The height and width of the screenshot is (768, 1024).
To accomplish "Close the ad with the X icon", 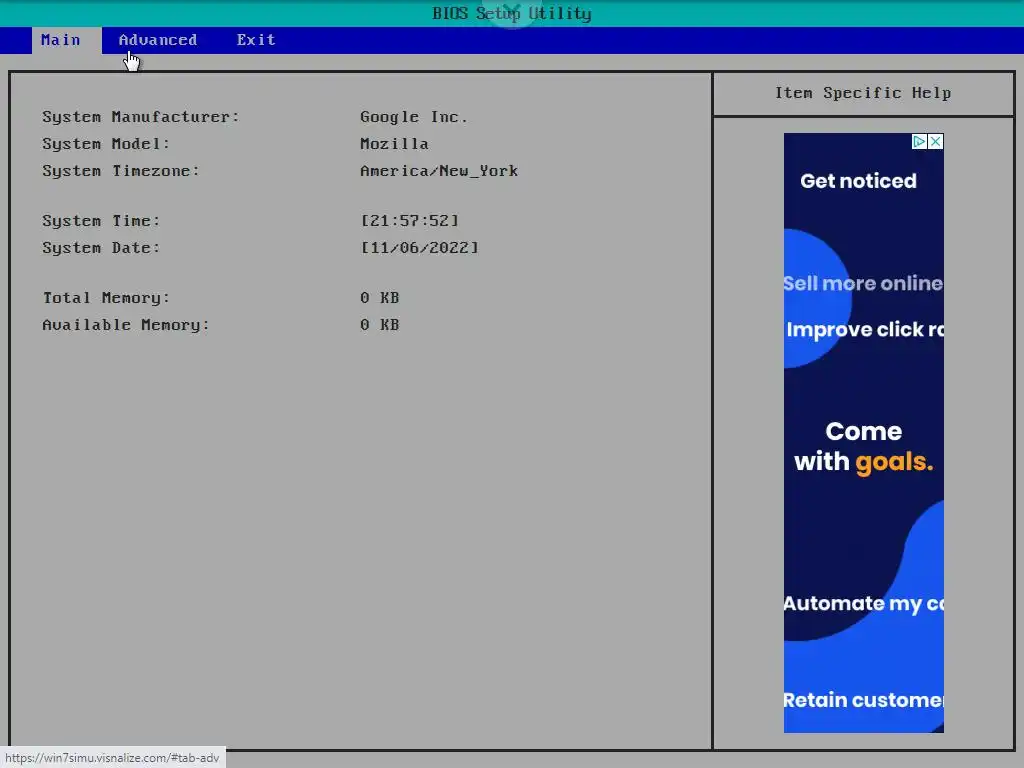I will pos(935,142).
